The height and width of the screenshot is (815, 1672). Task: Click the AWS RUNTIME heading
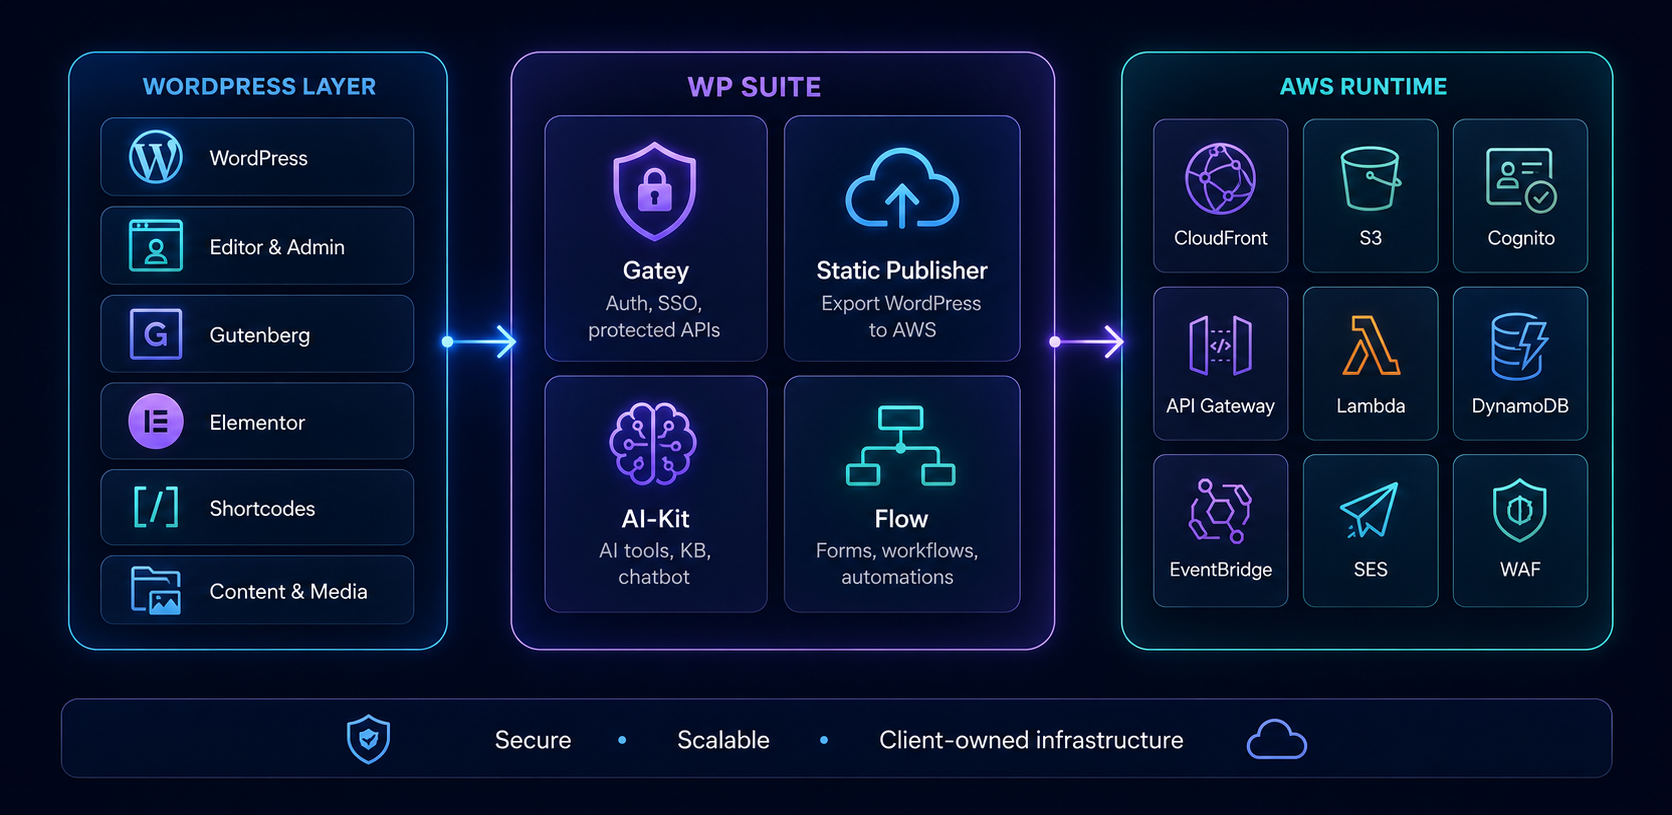[1363, 87]
